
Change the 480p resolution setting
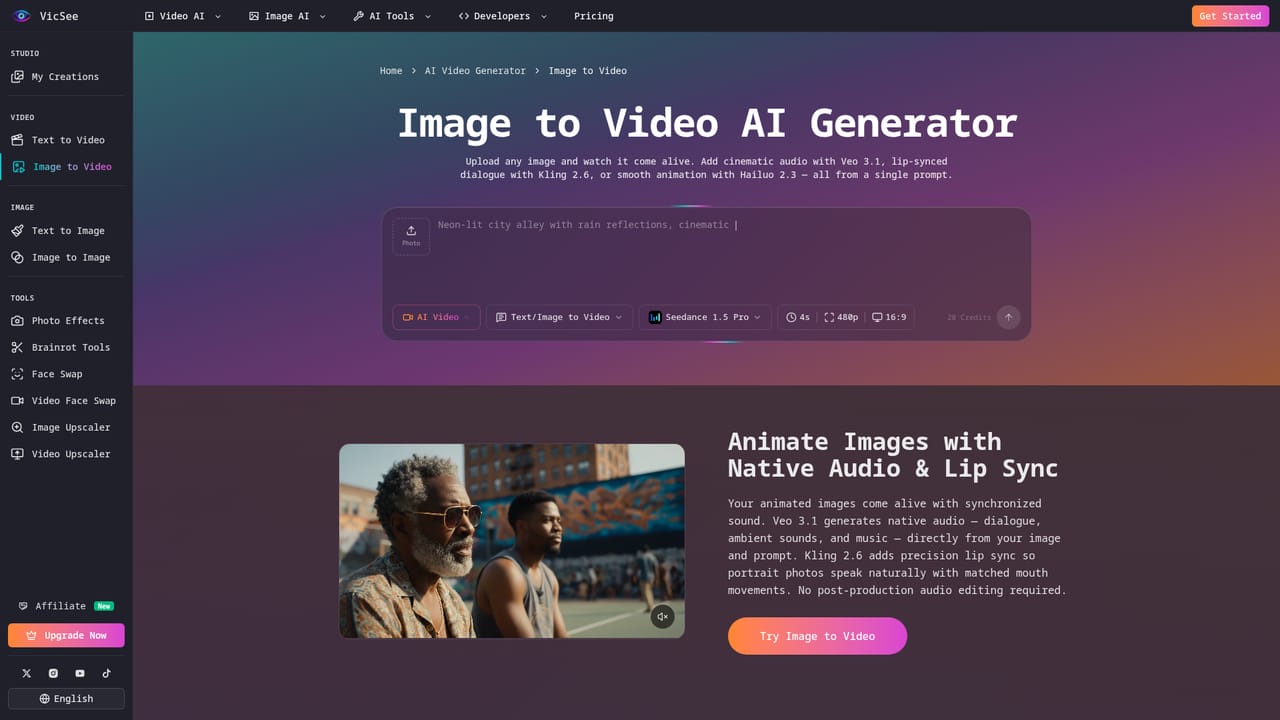(841, 317)
